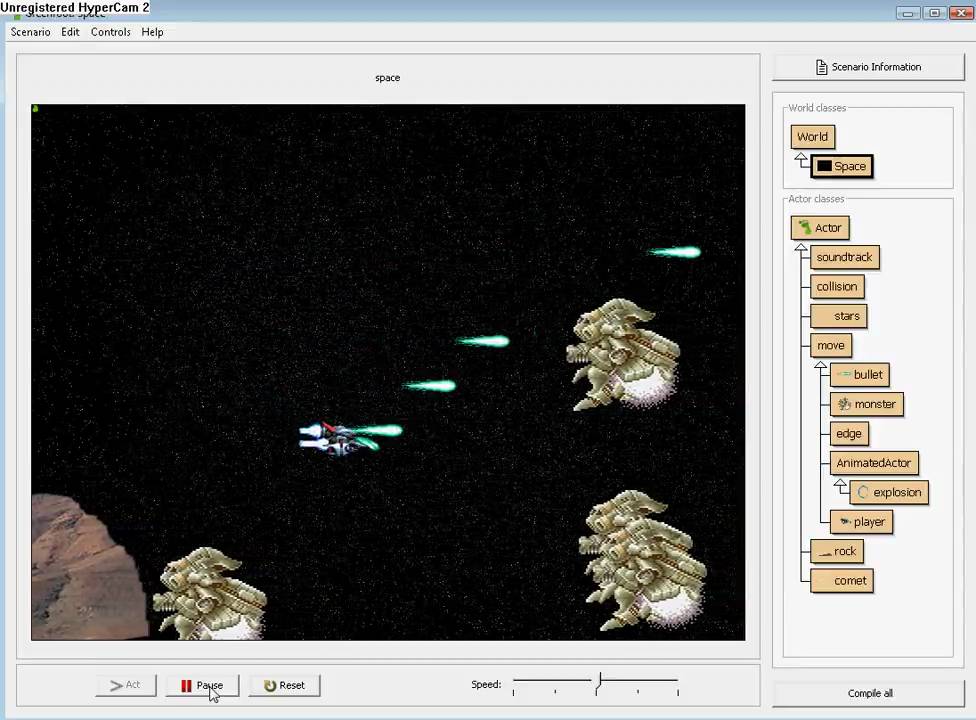
Task: Open the Controls menu
Action: pyautogui.click(x=110, y=32)
